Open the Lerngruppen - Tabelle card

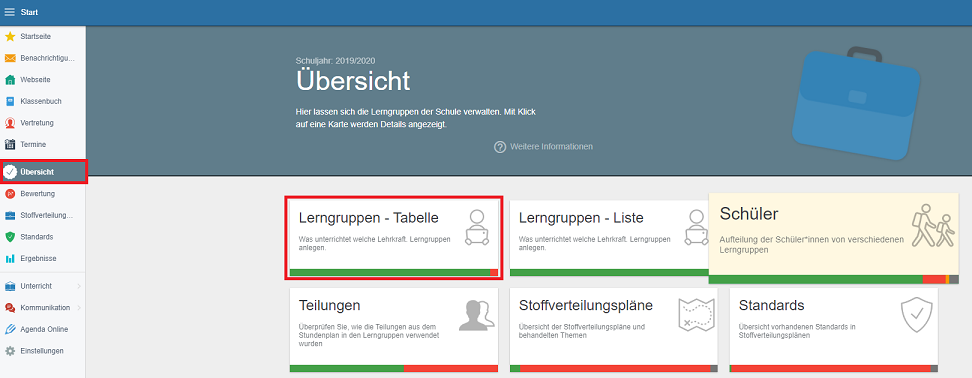(x=394, y=238)
